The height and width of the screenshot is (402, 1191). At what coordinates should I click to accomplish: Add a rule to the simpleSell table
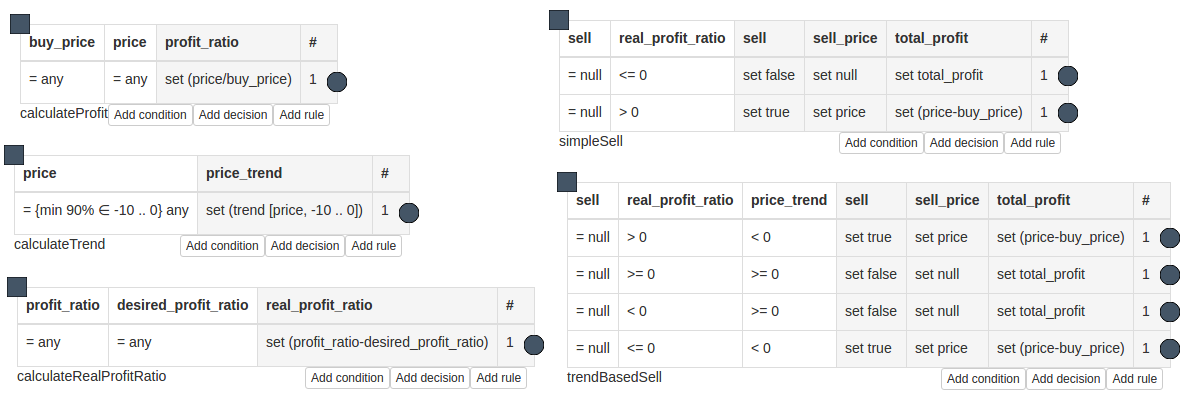(1033, 143)
